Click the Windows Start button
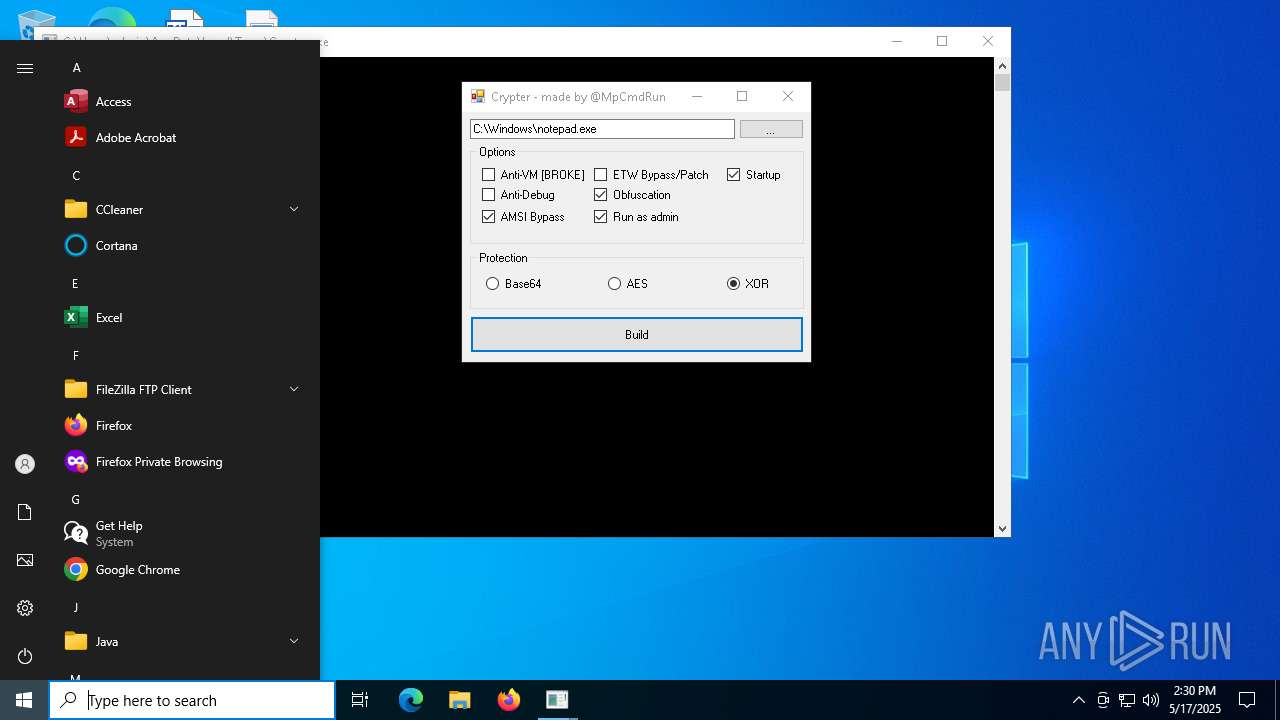This screenshot has height=720, width=1280. click(x=24, y=700)
